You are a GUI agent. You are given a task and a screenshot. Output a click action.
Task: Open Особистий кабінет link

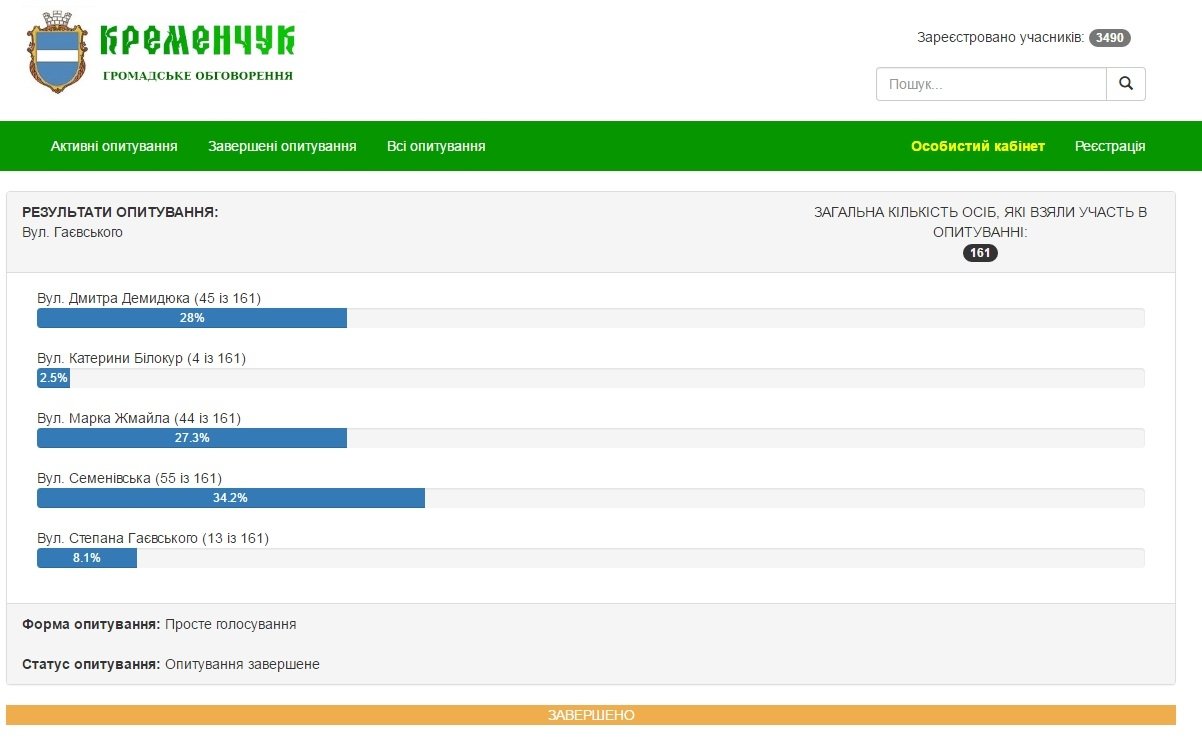point(977,146)
